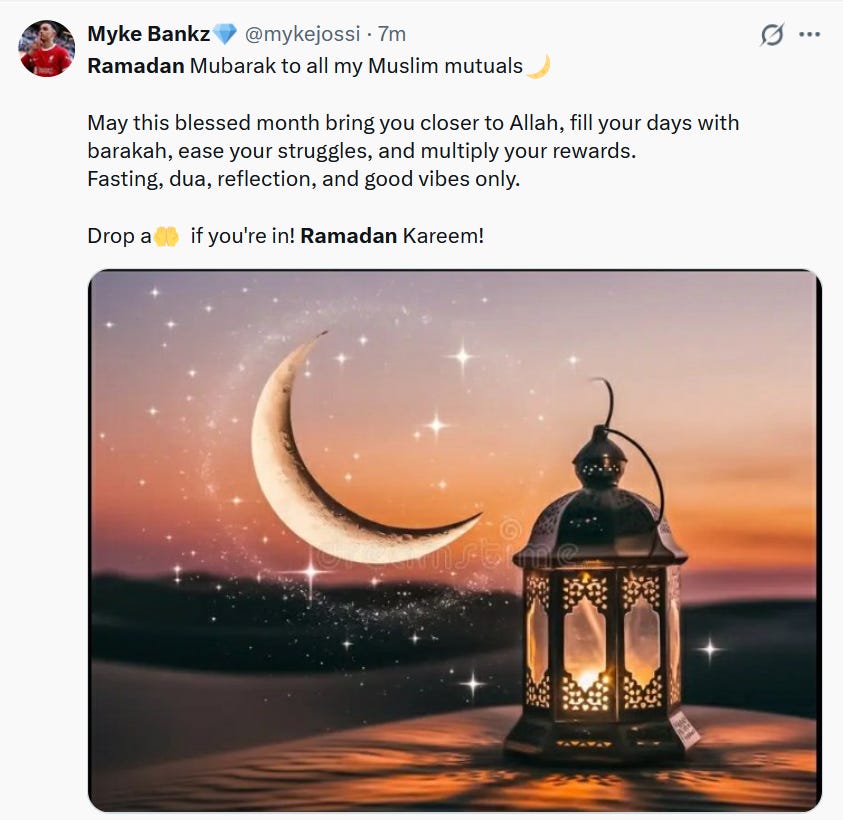Image resolution: width=843 pixels, height=820 pixels.
Task: Click the blue diamond badge beside Myke Bankz
Action: click(225, 34)
